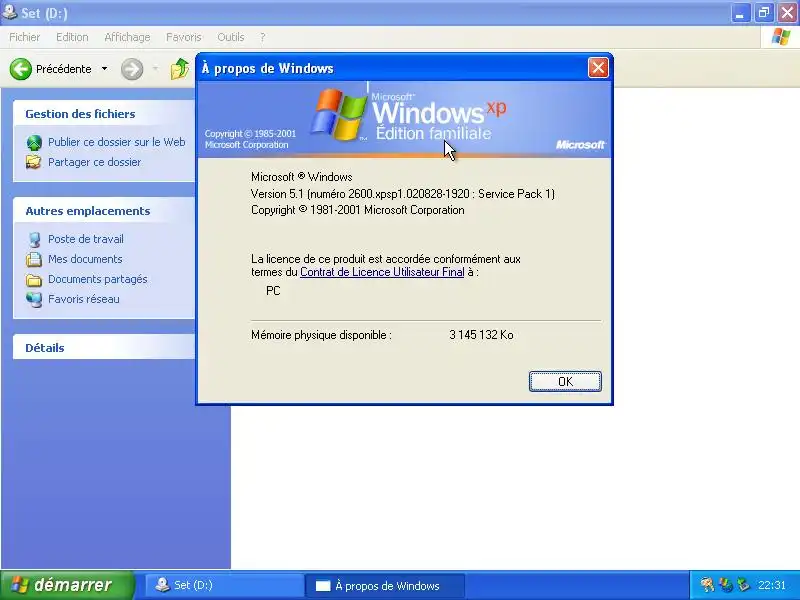
Task: Open the ? help menu
Action: (263, 37)
